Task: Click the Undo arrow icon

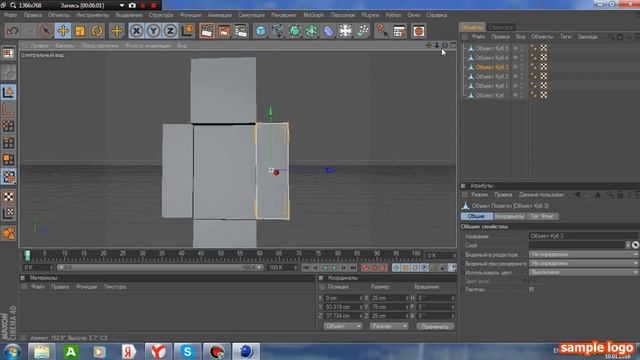Action: click(x=13, y=31)
